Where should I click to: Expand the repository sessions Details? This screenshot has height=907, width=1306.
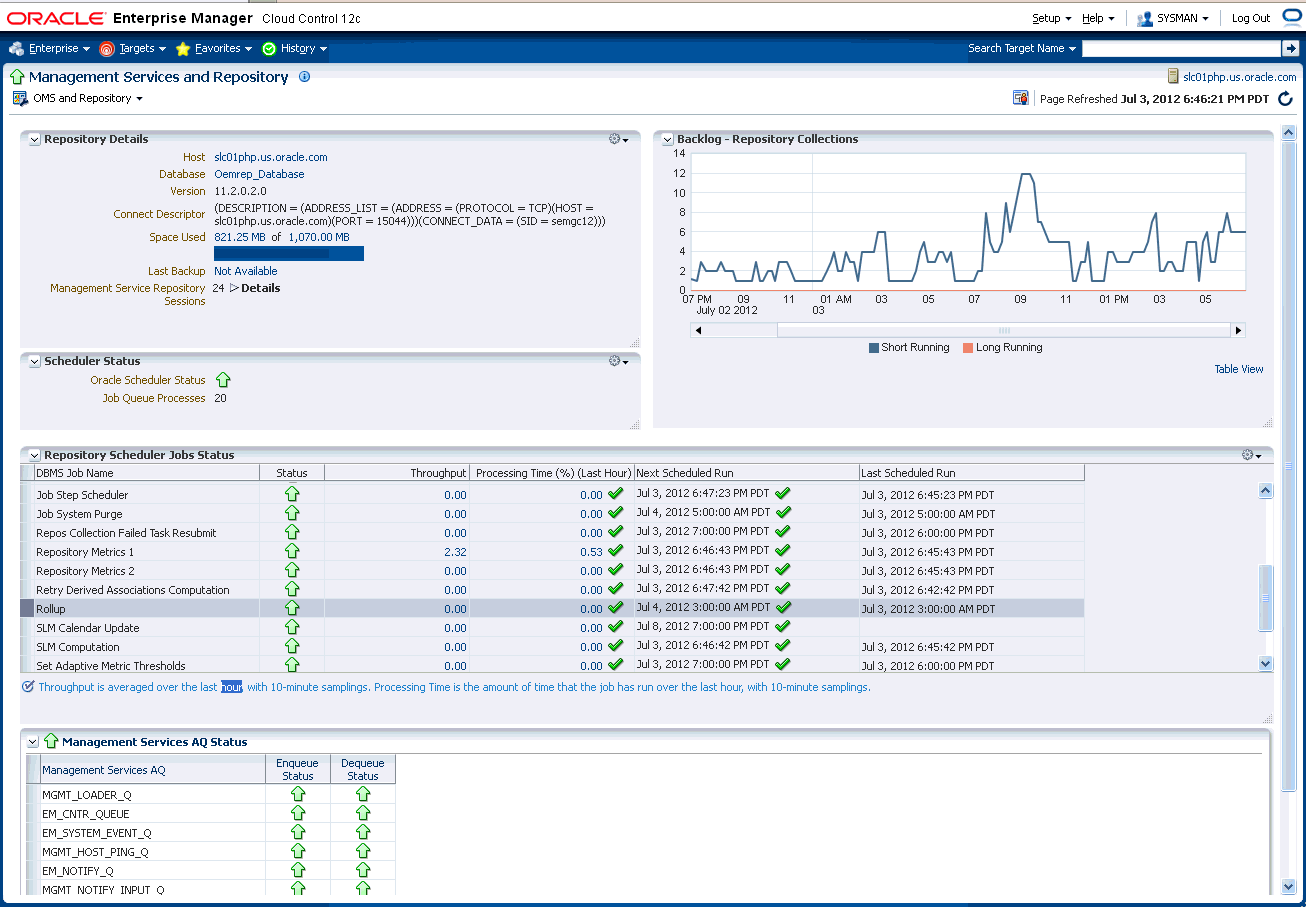[255, 288]
